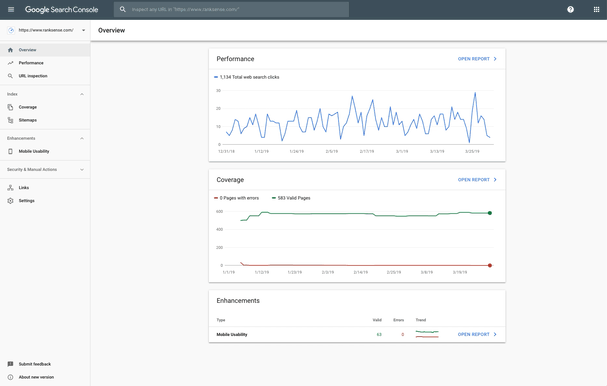
Task: Open the hamburger navigation menu
Action: pos(11,10)
